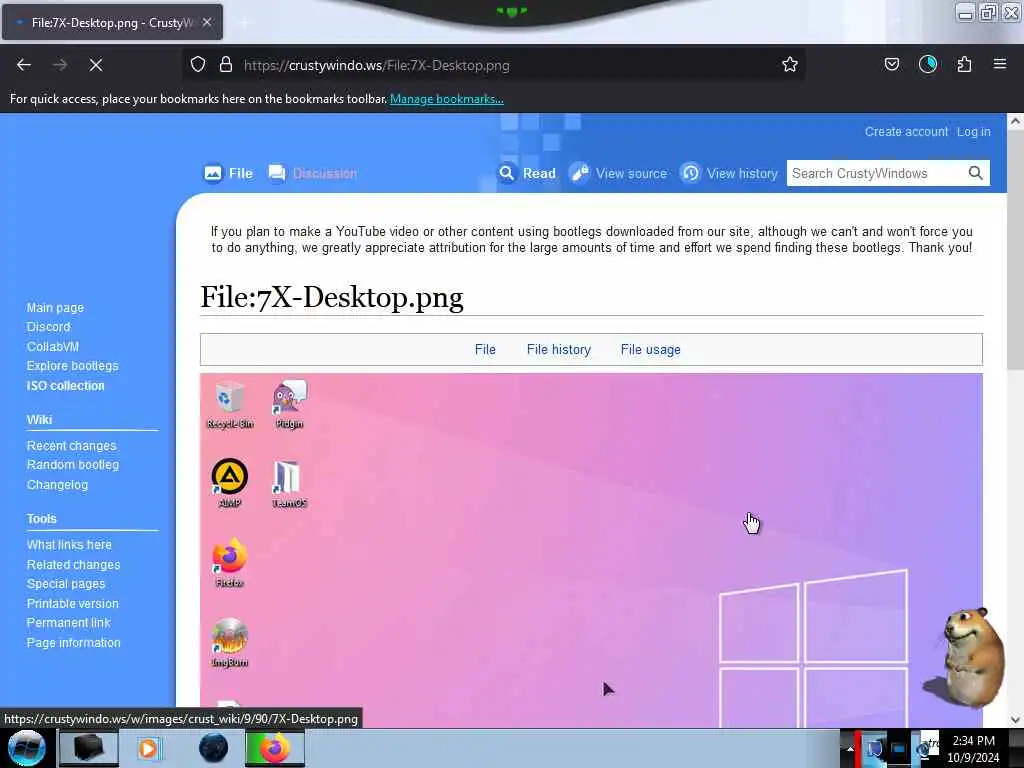Open Recent changes in sidebar
Screen dimensions: 1024x768
coord(71,446)
